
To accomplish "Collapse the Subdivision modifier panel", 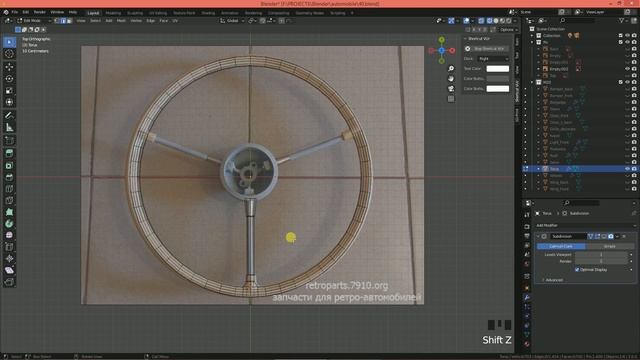I will pyautogui.click(x=538, y=236).
